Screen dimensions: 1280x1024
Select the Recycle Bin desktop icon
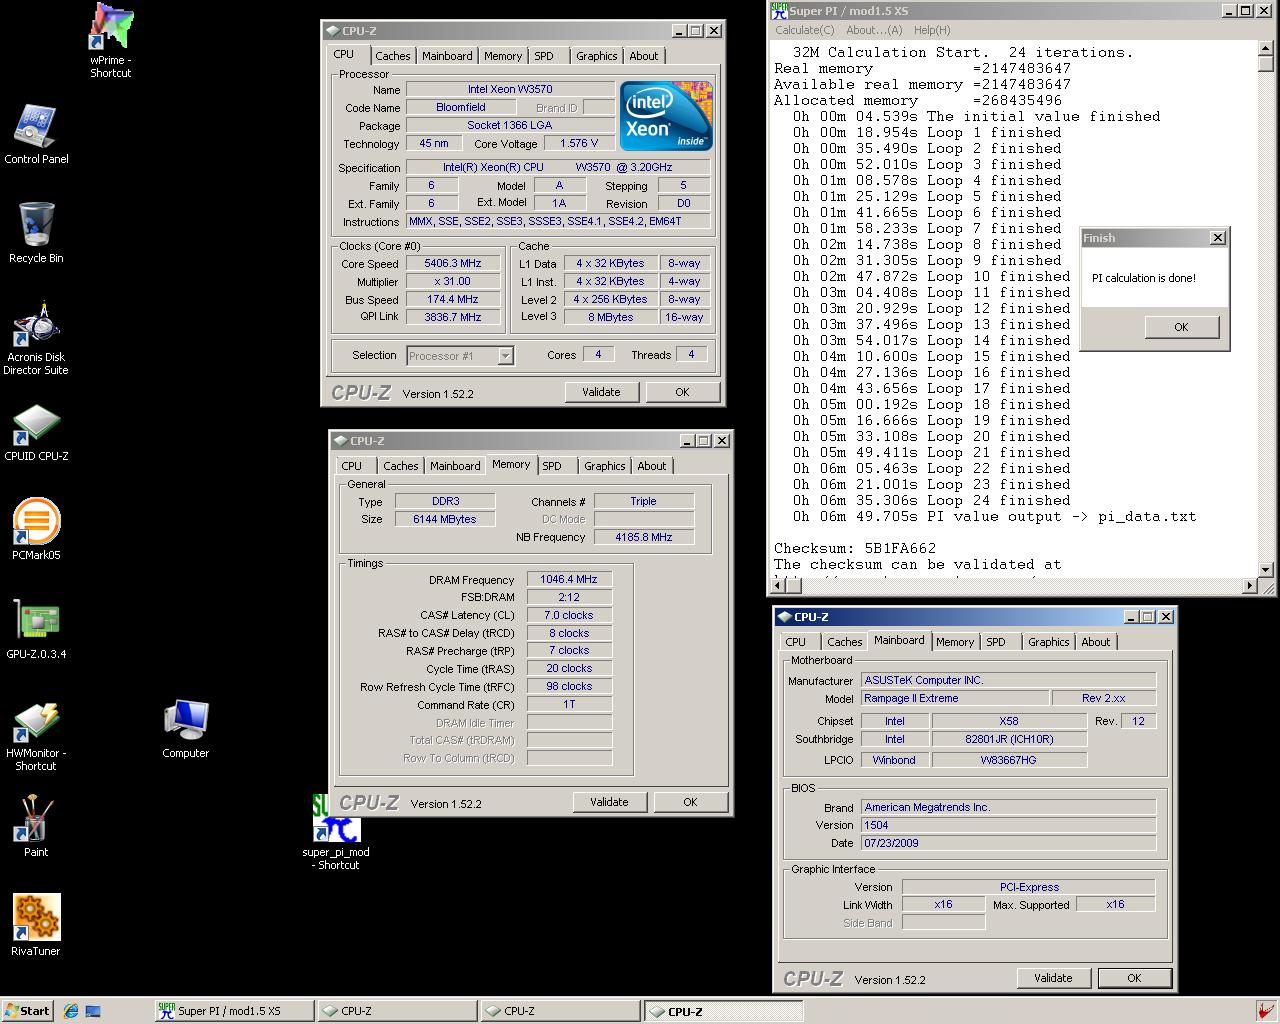tap(36, 232)
